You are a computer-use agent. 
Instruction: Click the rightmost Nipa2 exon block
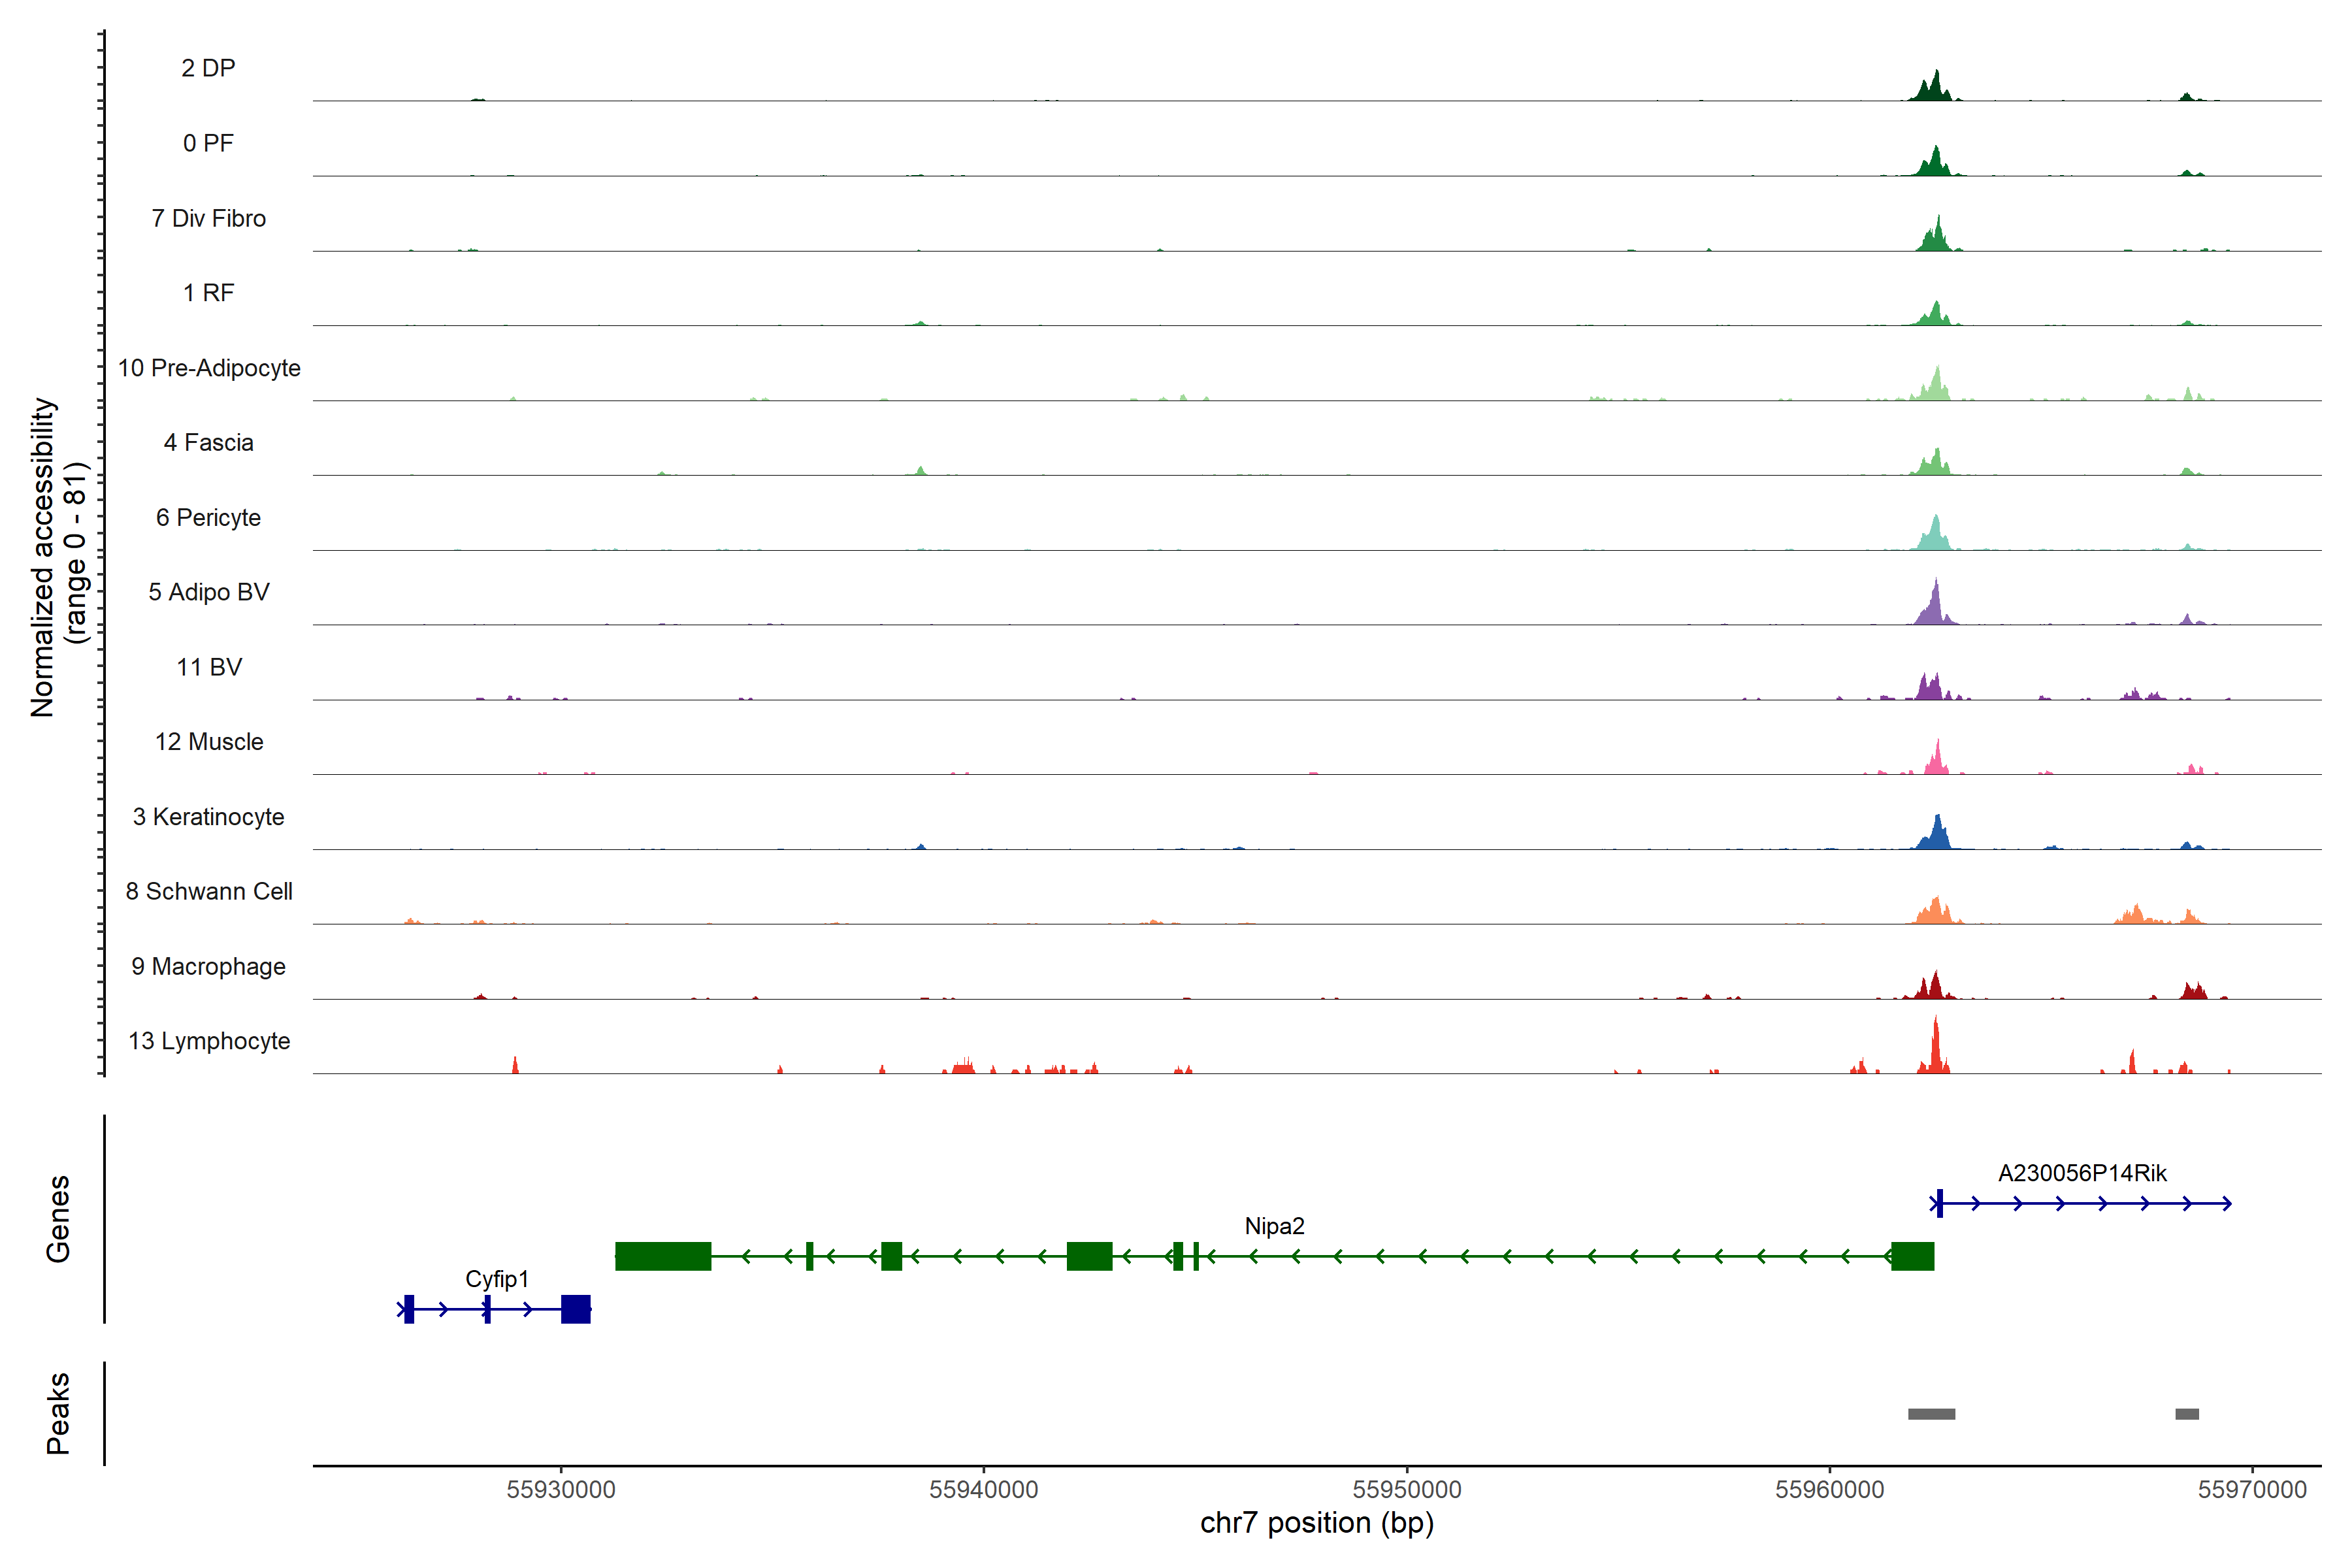coord(1912,1256)
